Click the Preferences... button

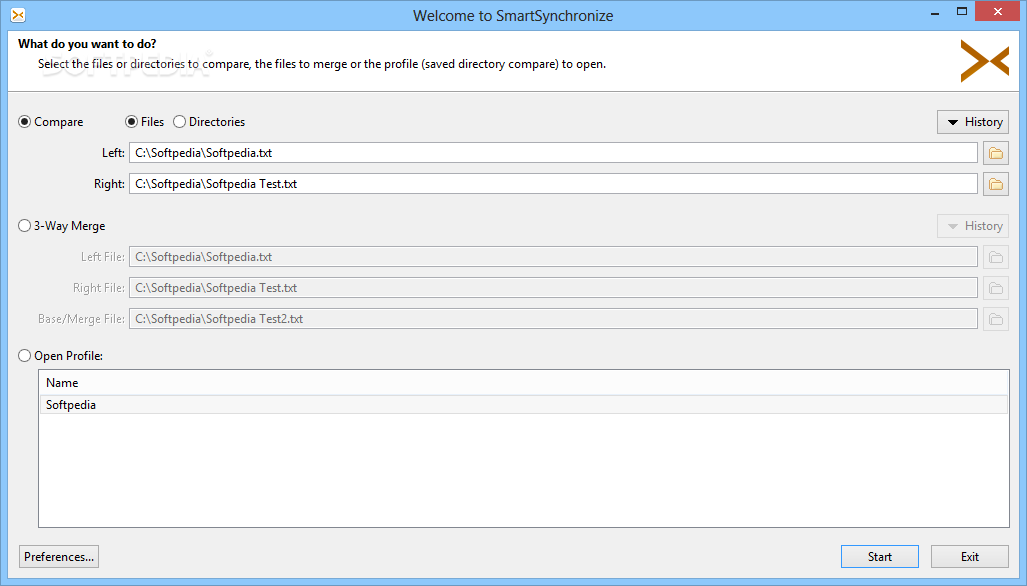pos(59,557)
